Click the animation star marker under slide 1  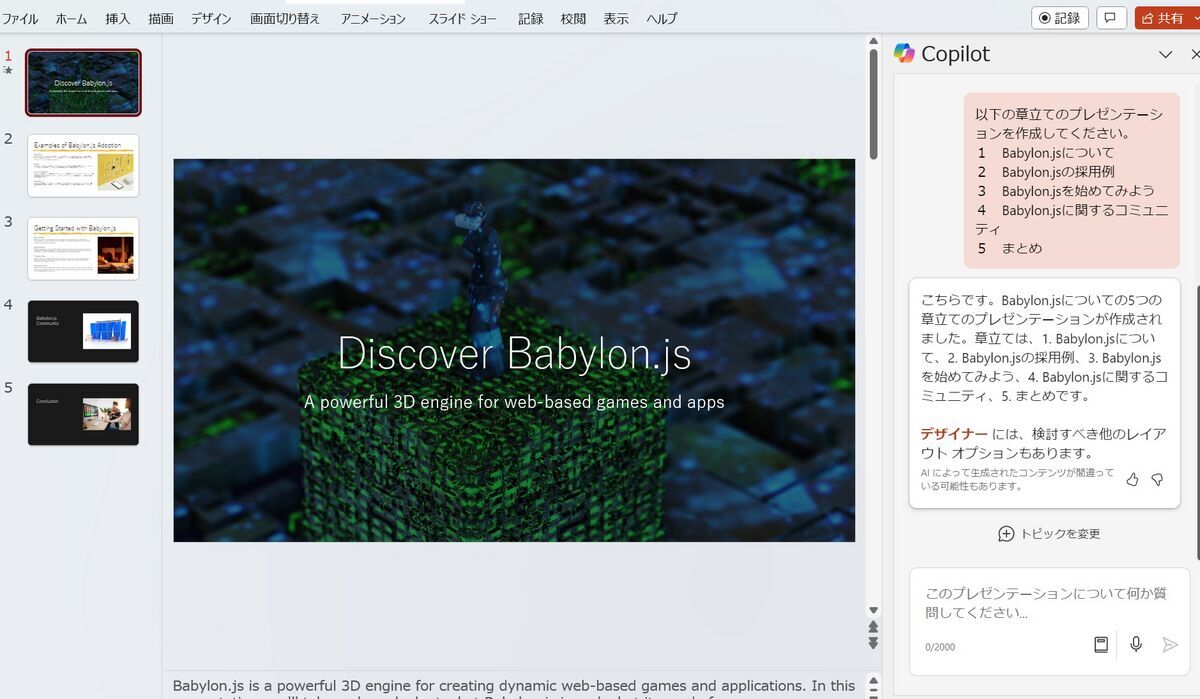[8, 70]
